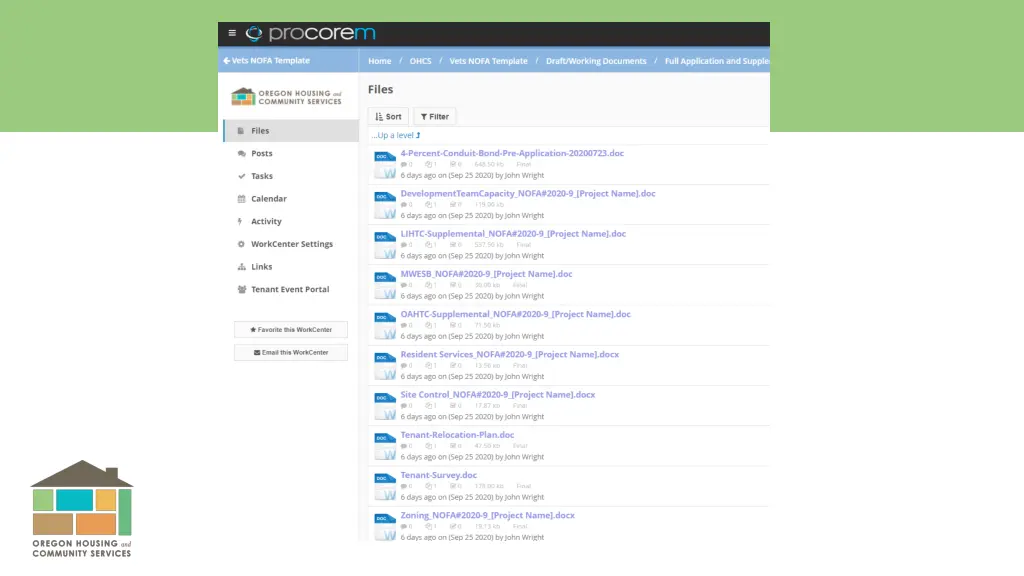The width and height of the screenshot is (1024, 576).
Task: Open Tenant Event Portal
Action: click(289, 290)
